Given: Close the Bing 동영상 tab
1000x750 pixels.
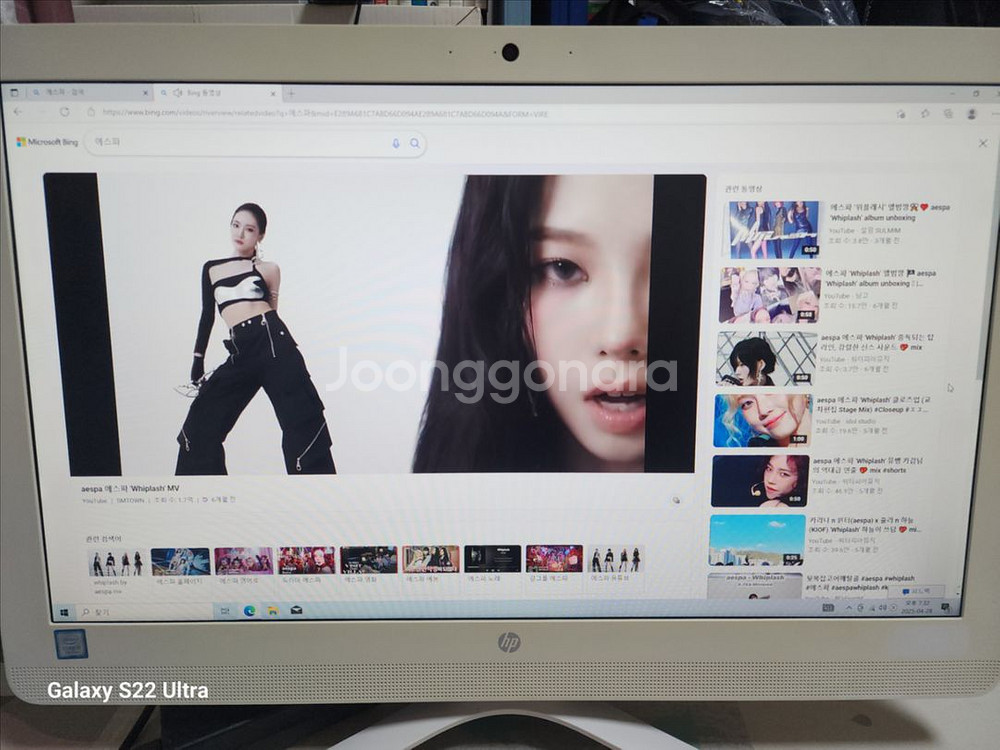Looking at the screenshot, I should coord(273,94).
